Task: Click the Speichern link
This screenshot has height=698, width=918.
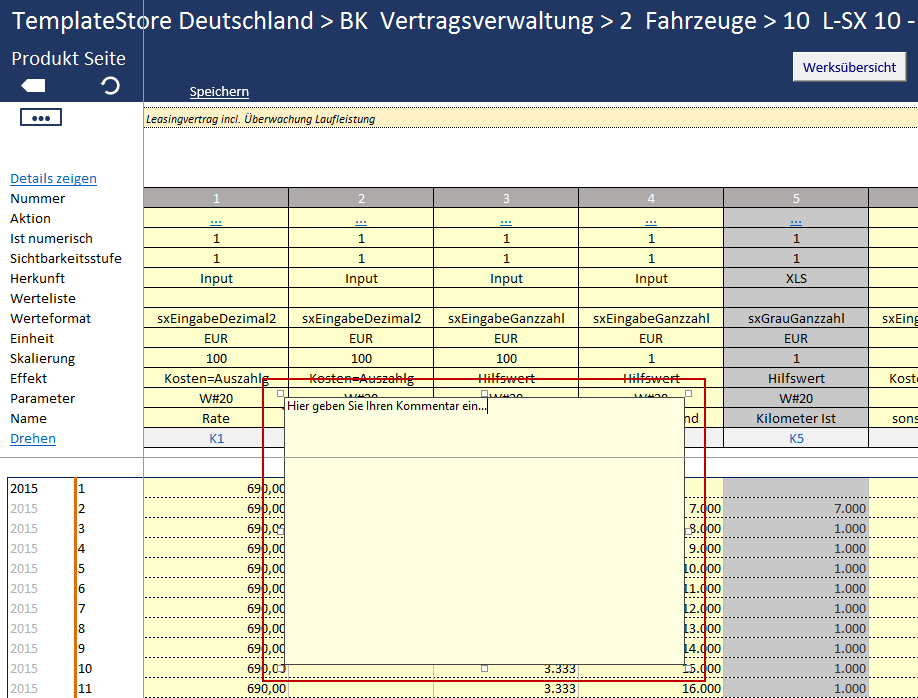Action: coord(219,92)
